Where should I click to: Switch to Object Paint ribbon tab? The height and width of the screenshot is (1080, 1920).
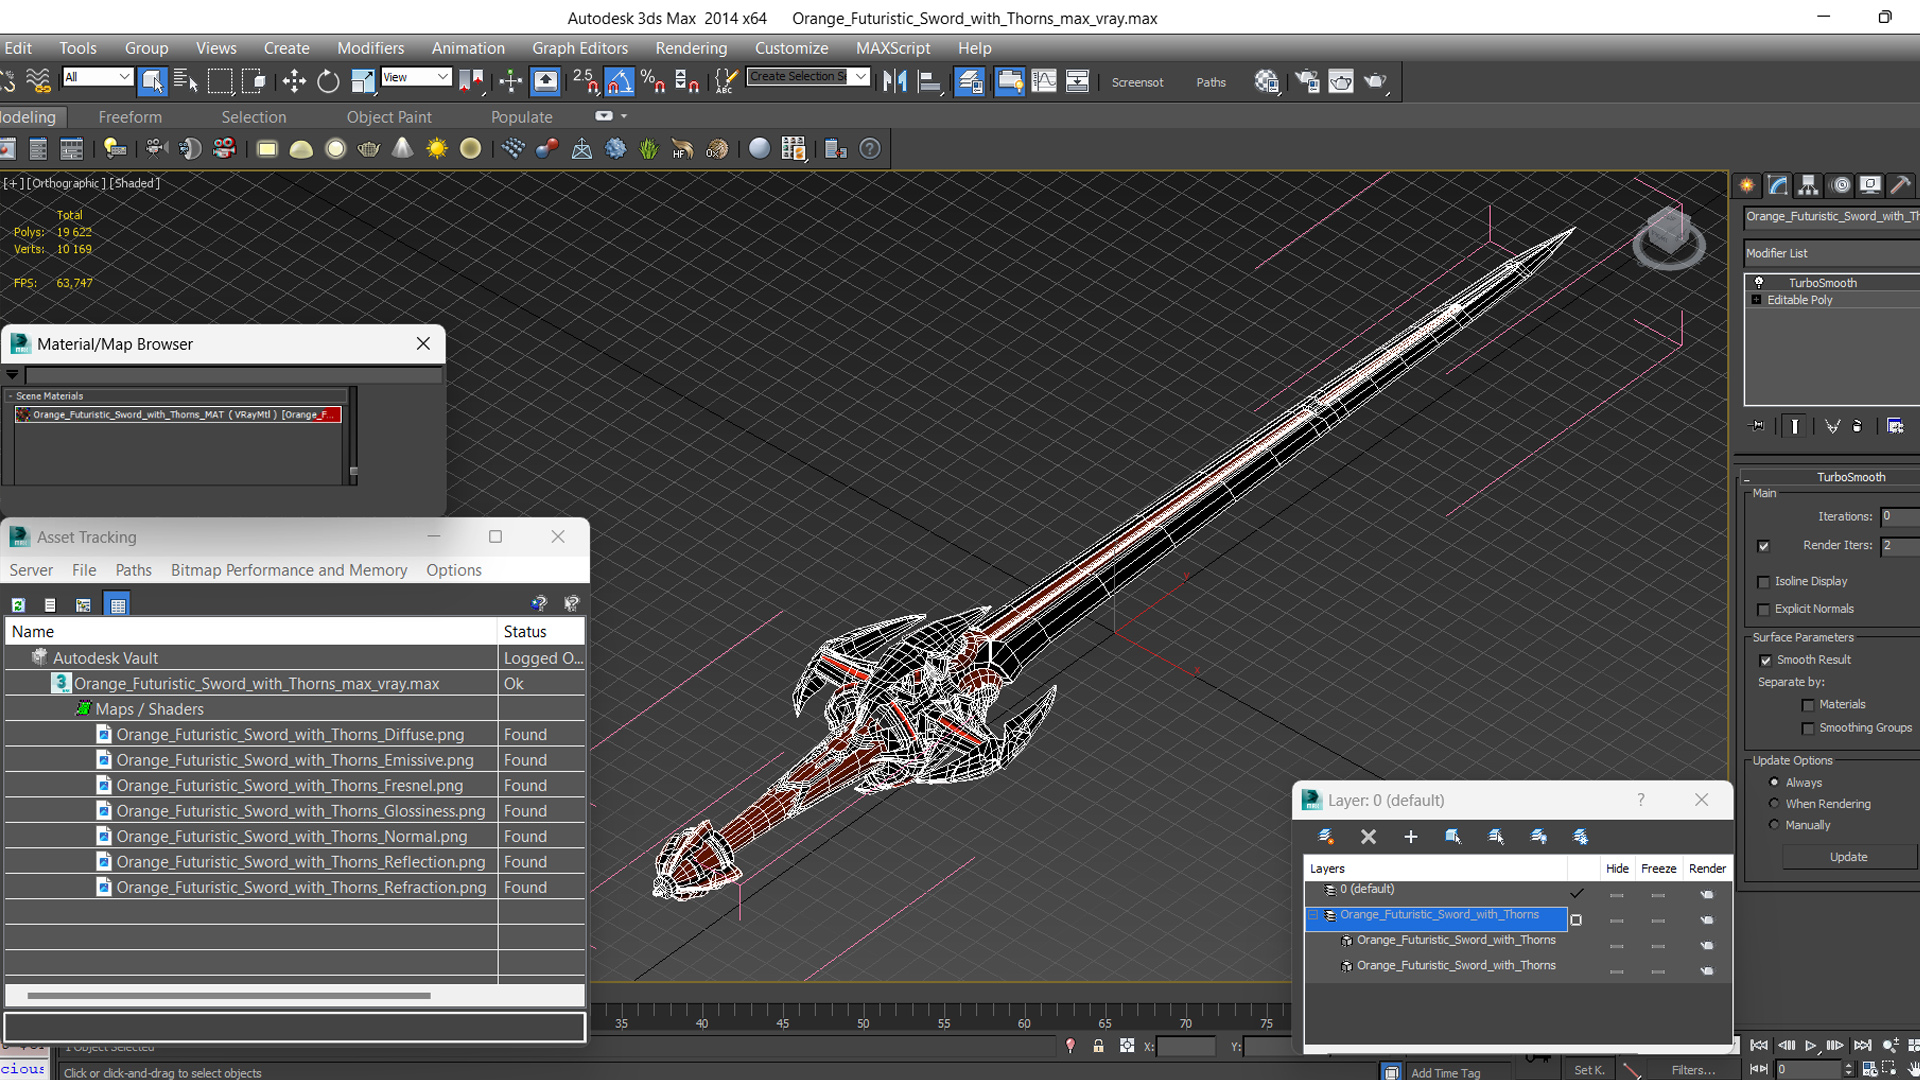[389, 117]
